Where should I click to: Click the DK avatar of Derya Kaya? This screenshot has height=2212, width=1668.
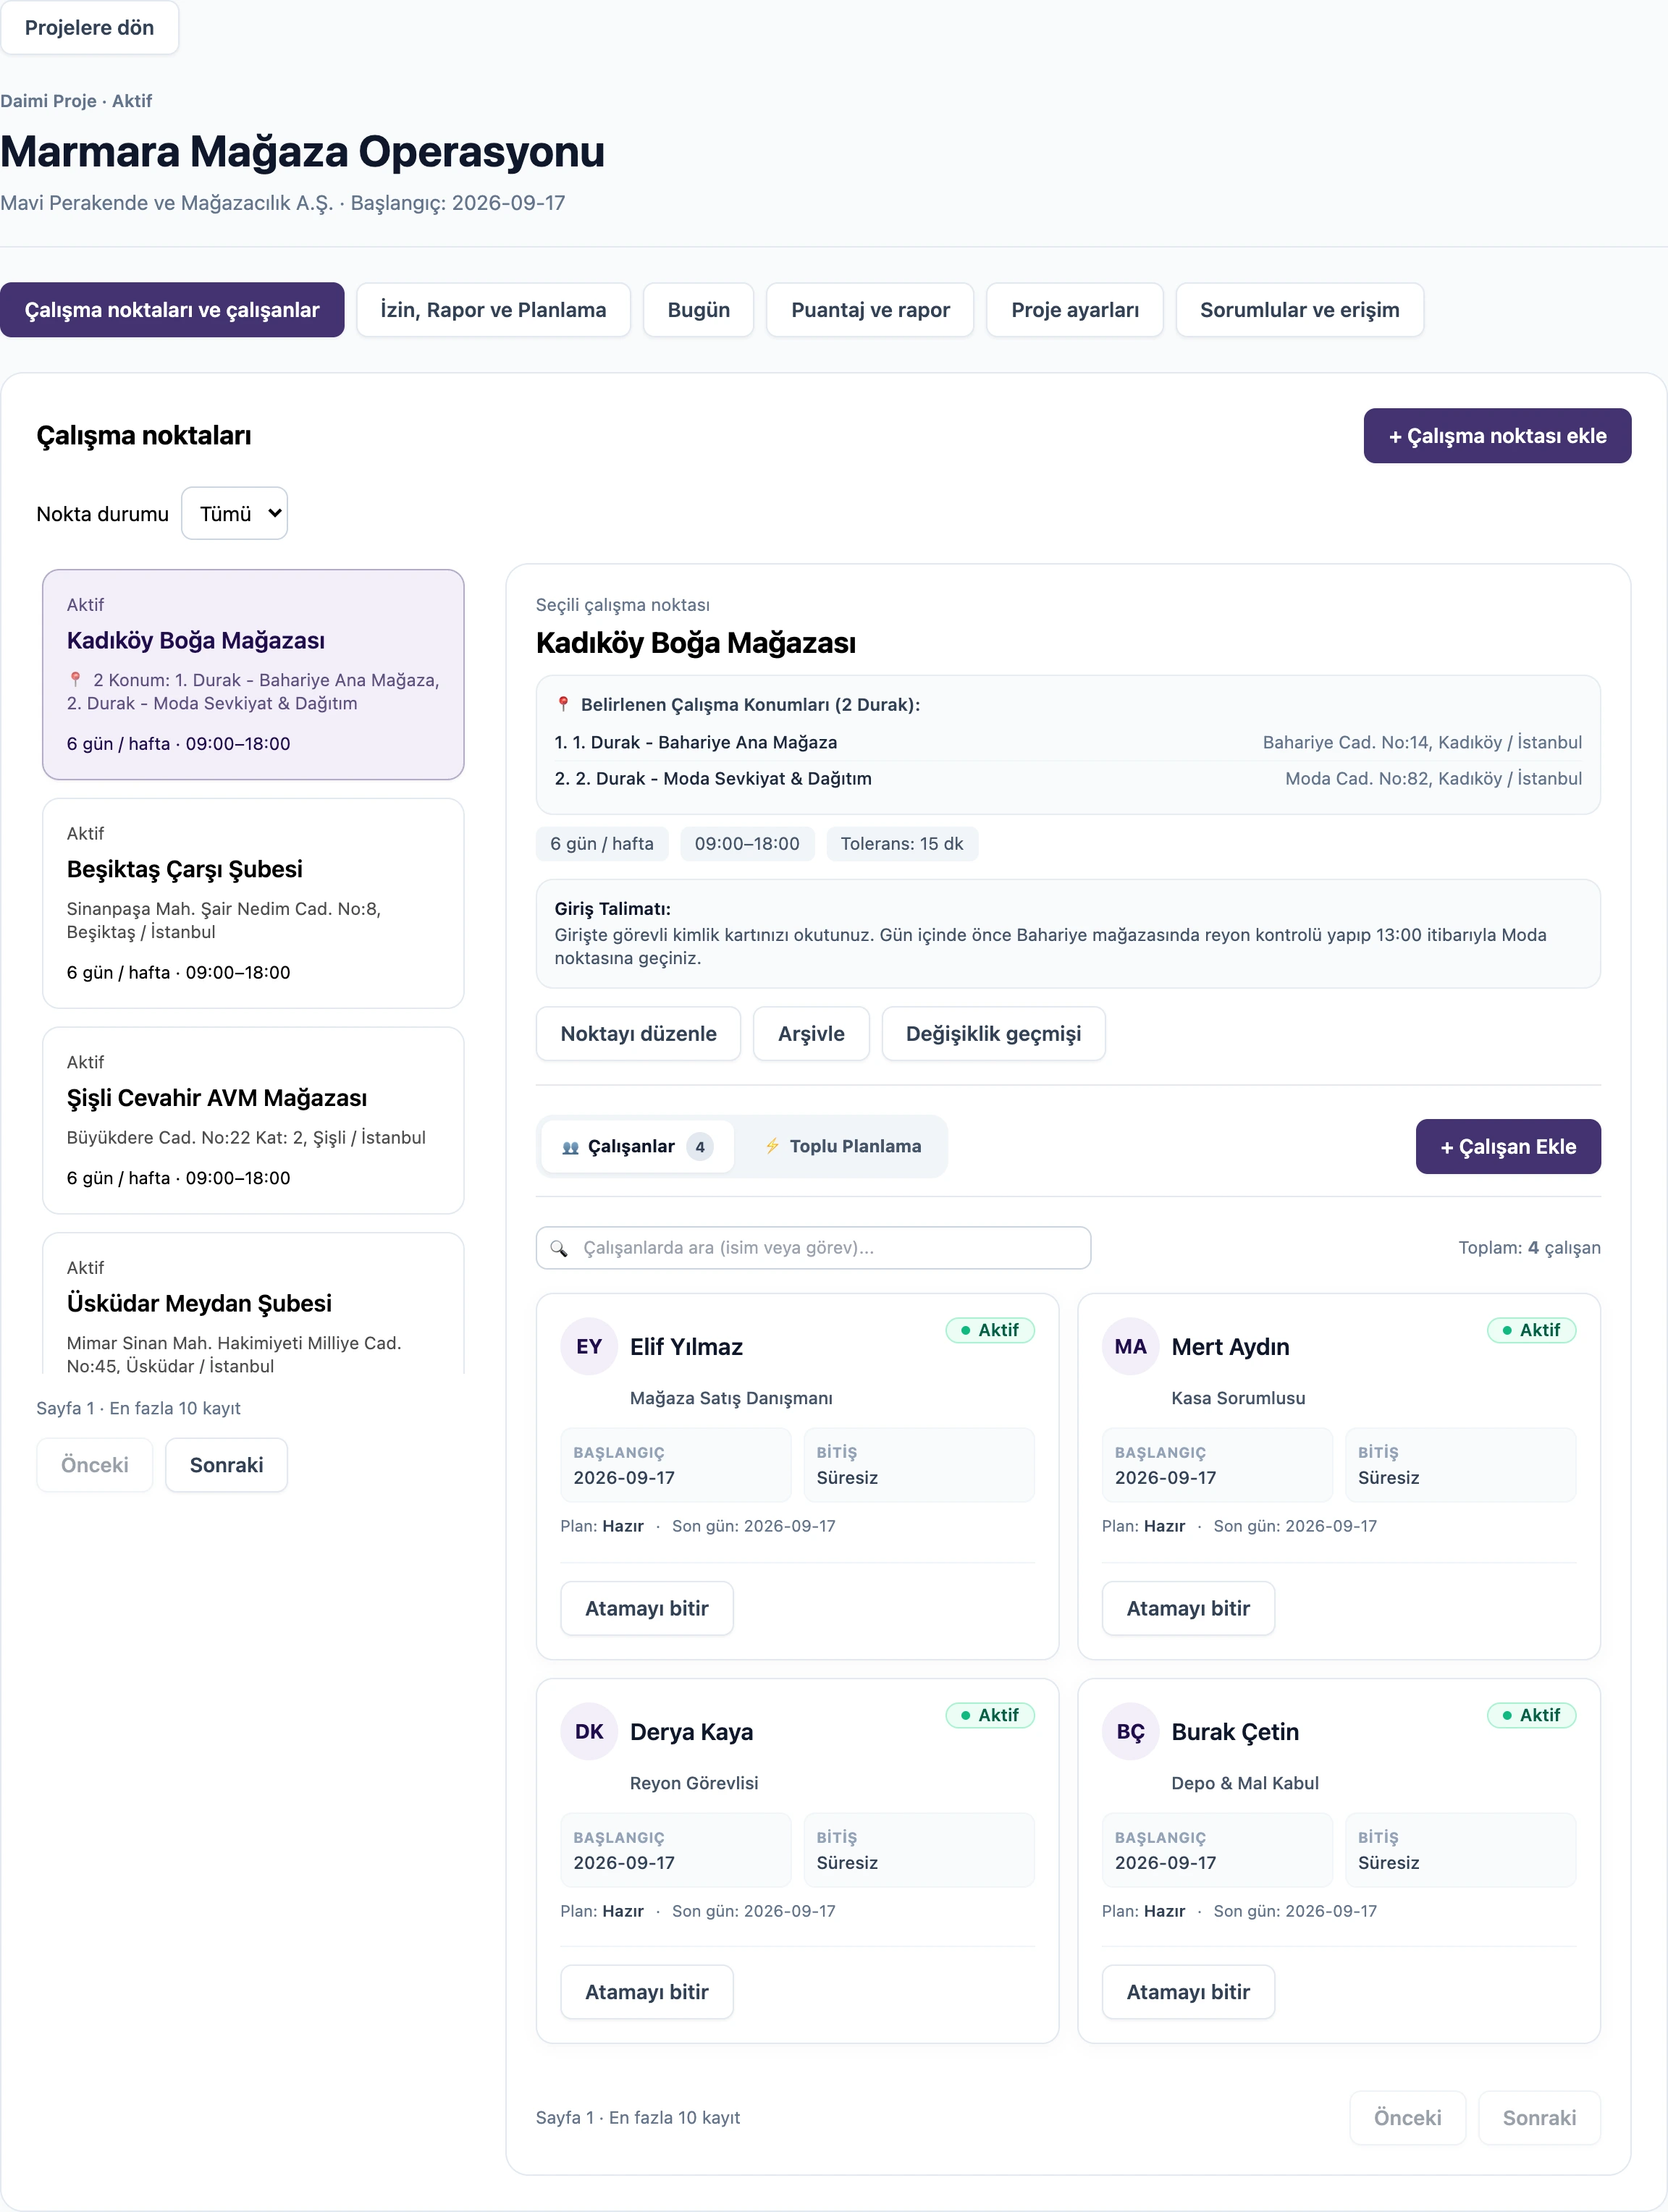tap(589, 1731)
